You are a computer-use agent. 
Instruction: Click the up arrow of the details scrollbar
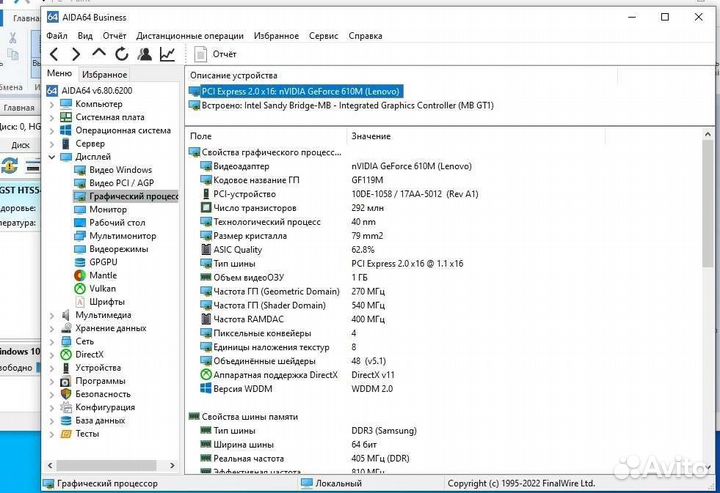point(707,134)
